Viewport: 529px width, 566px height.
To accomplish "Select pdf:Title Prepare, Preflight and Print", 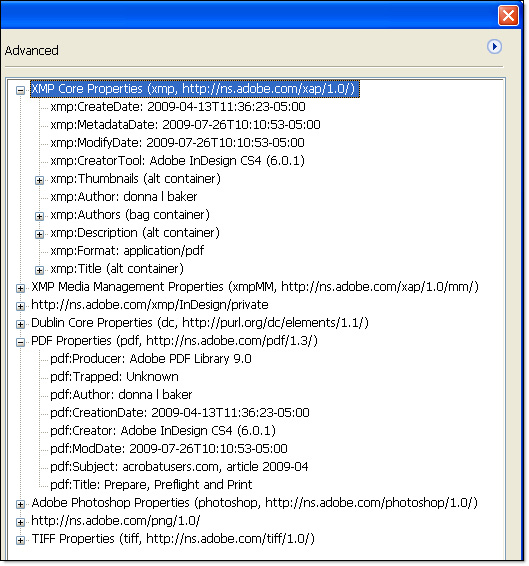I will click(x=151, y=485).
